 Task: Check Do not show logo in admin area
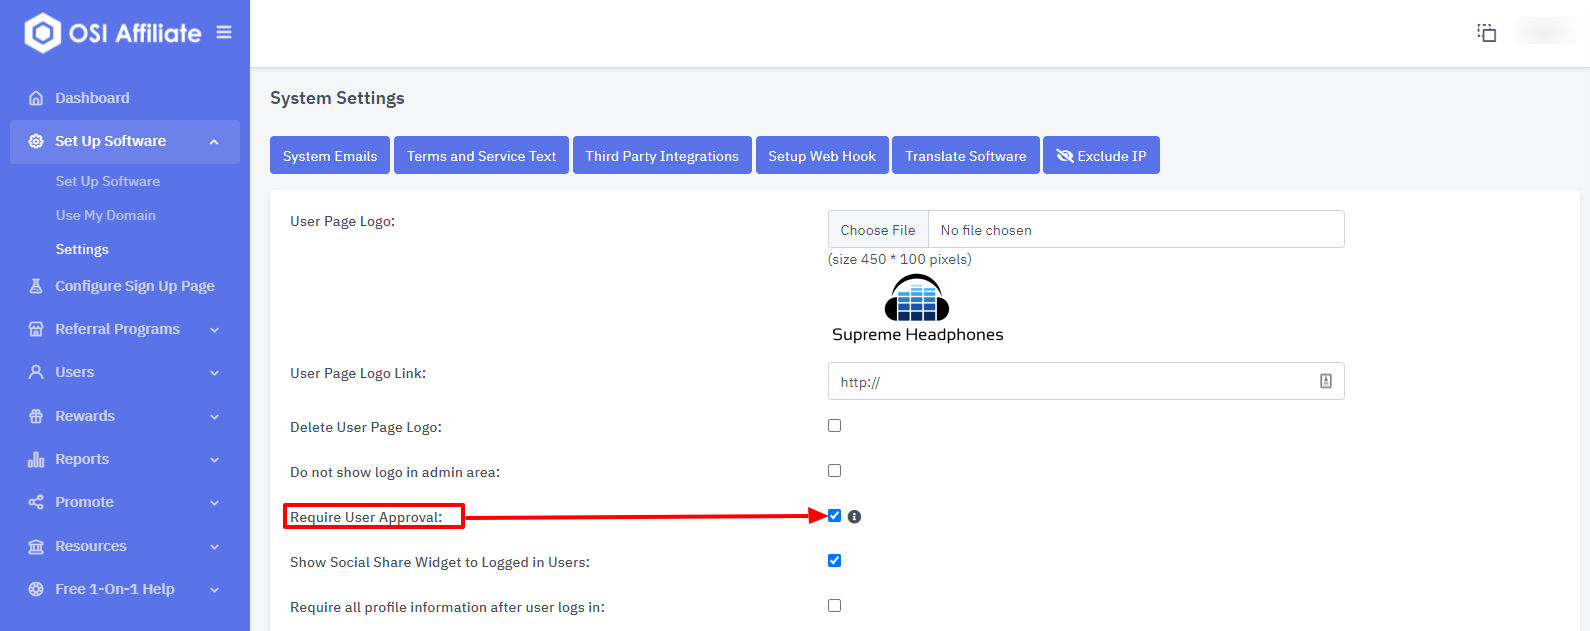pos(835,471)
